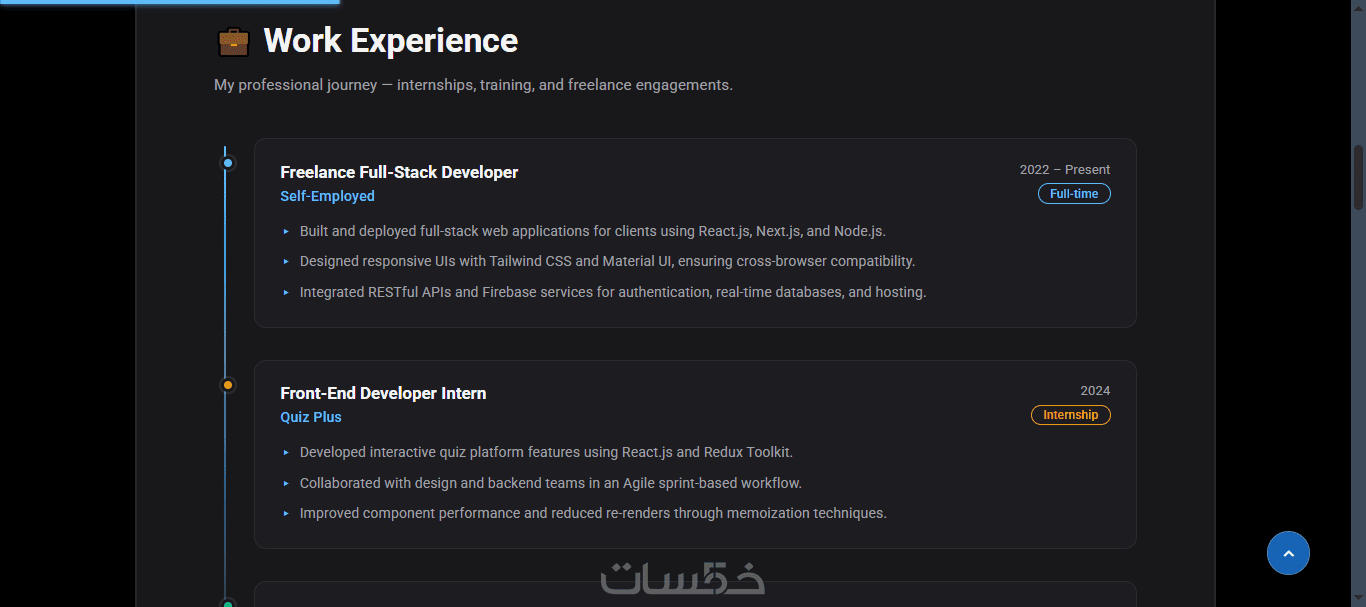The height and width of the screenshot is (607, 1366).
Task: Click the bullet arrow before 'Integrated RESTful APIs'
Action: click(286, 293)
